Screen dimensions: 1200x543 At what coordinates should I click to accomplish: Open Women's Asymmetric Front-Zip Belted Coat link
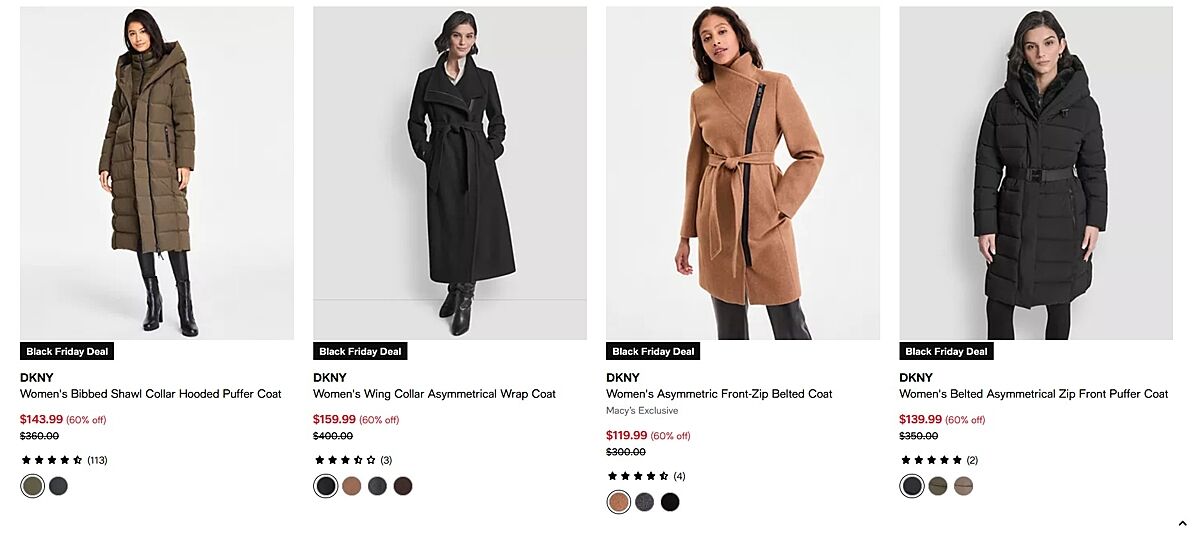719,394
